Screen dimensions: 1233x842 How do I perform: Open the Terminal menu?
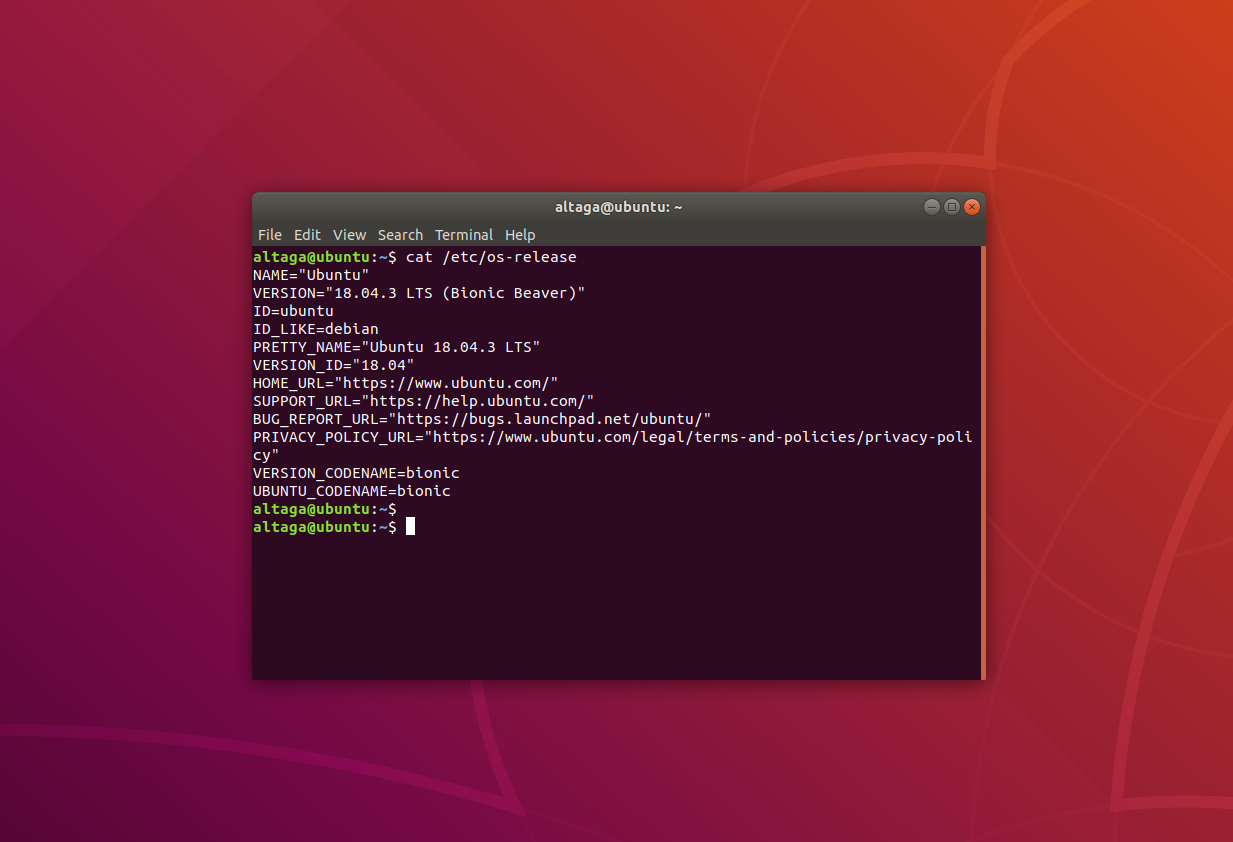(x=464, y=235)
